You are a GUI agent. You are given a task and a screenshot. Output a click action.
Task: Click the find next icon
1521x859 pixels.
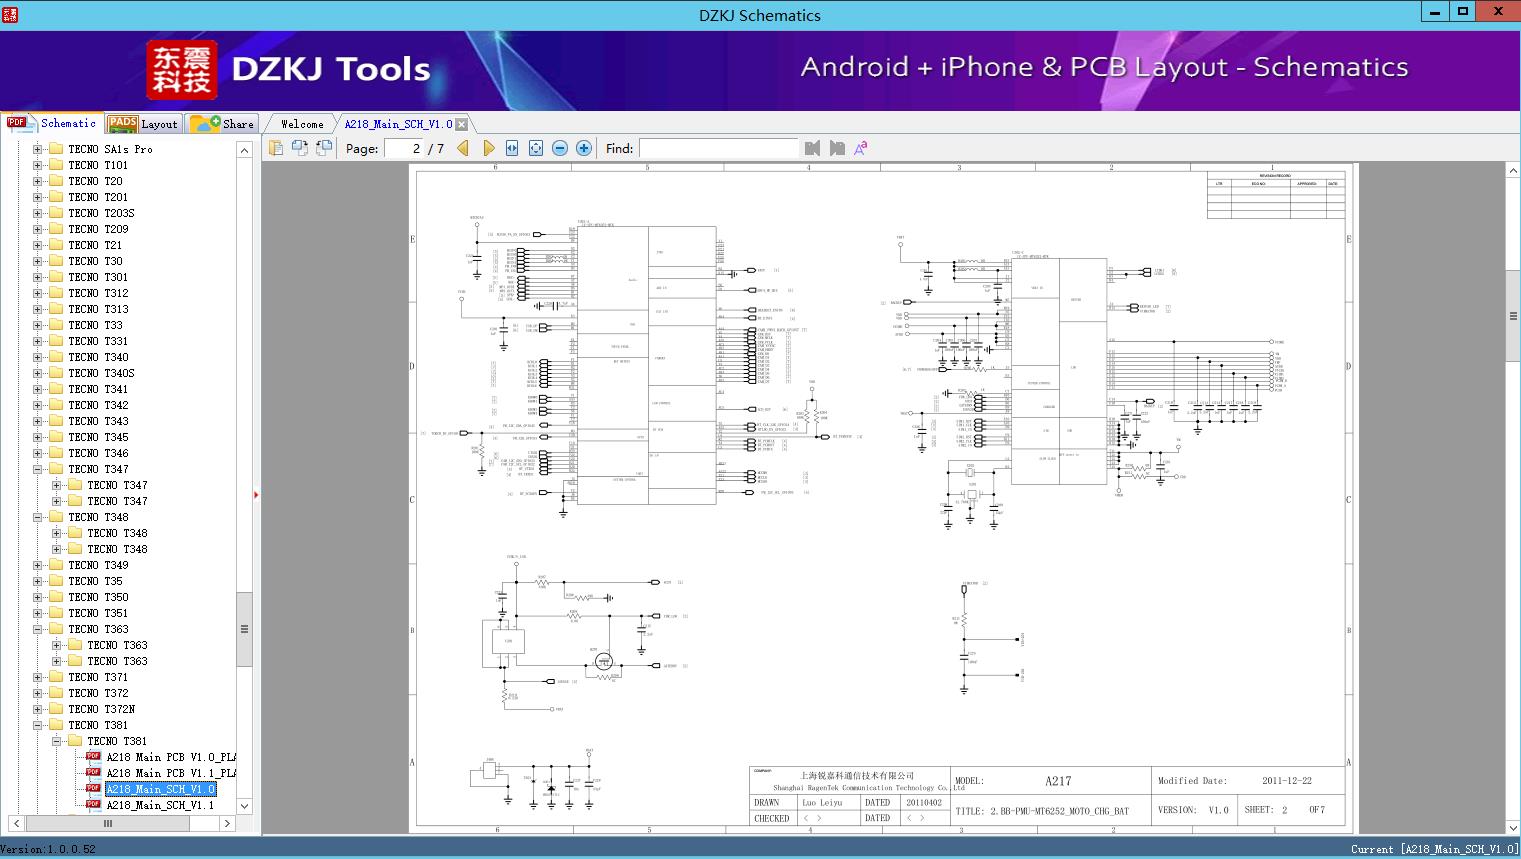837,148
